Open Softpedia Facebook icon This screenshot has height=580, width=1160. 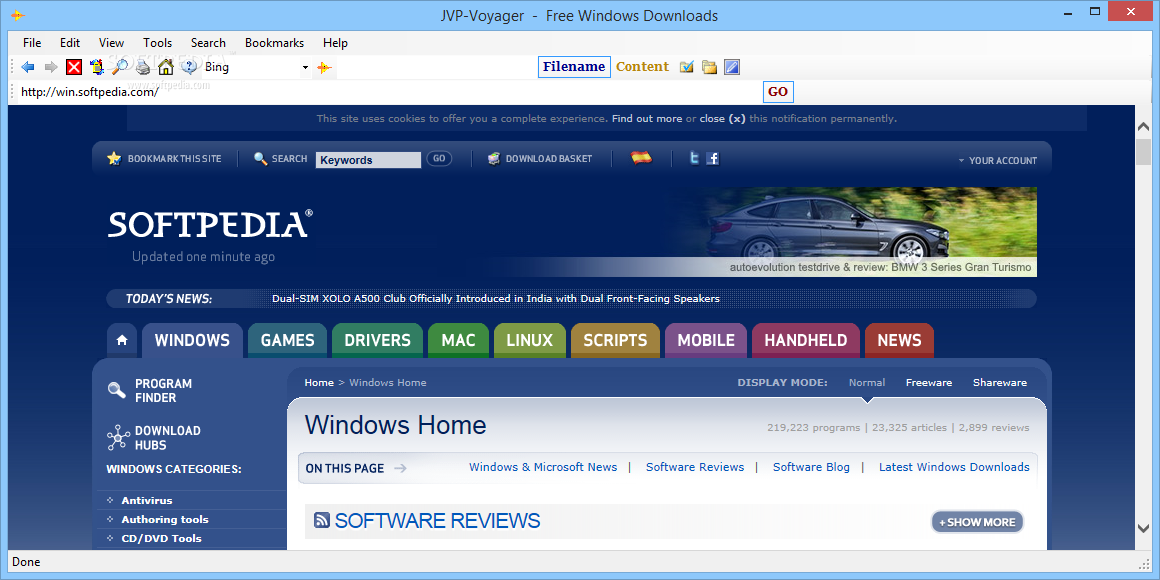(712, 158)
